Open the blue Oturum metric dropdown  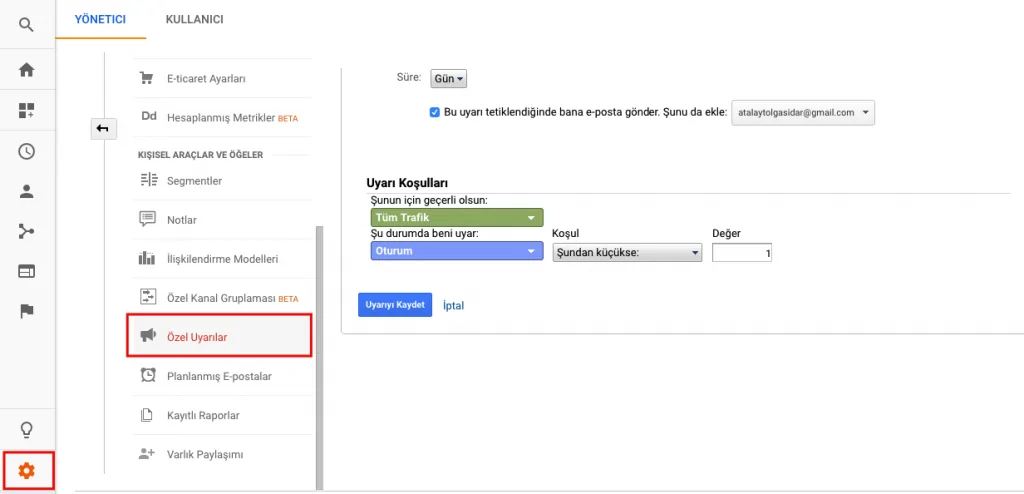coord(456,251)
